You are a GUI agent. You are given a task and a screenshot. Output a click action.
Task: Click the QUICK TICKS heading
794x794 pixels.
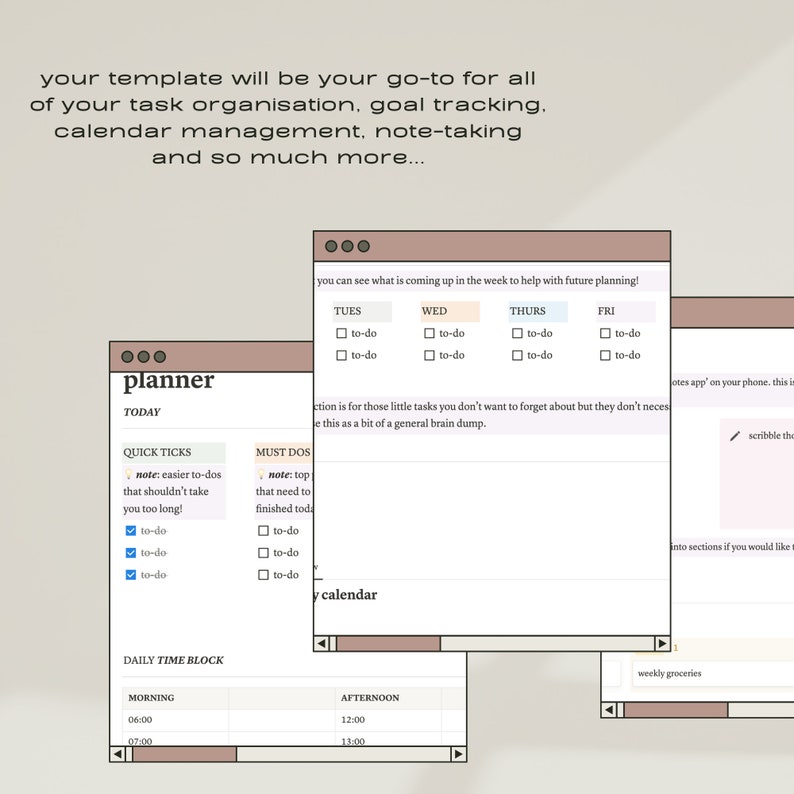tap(174, 453)
